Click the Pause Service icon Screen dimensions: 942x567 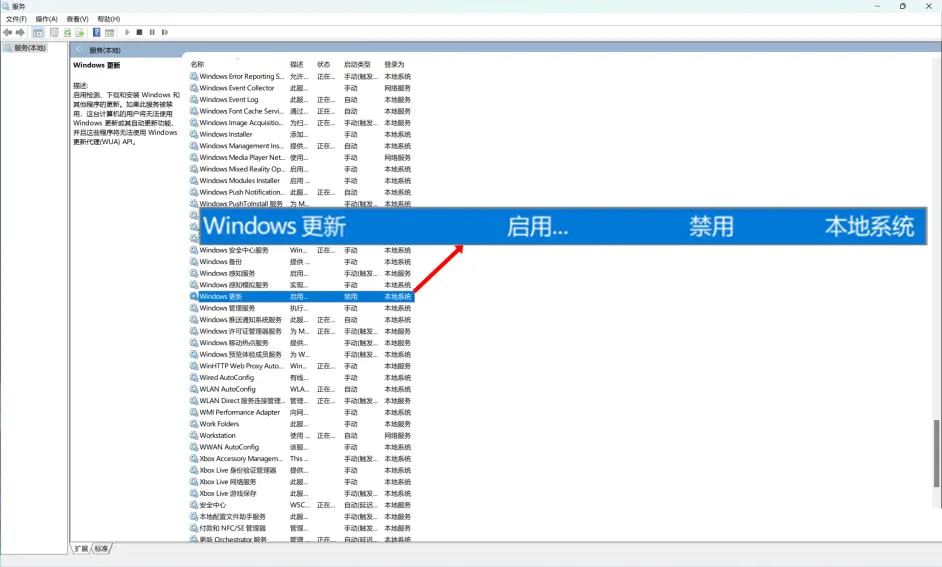(152, 32)
